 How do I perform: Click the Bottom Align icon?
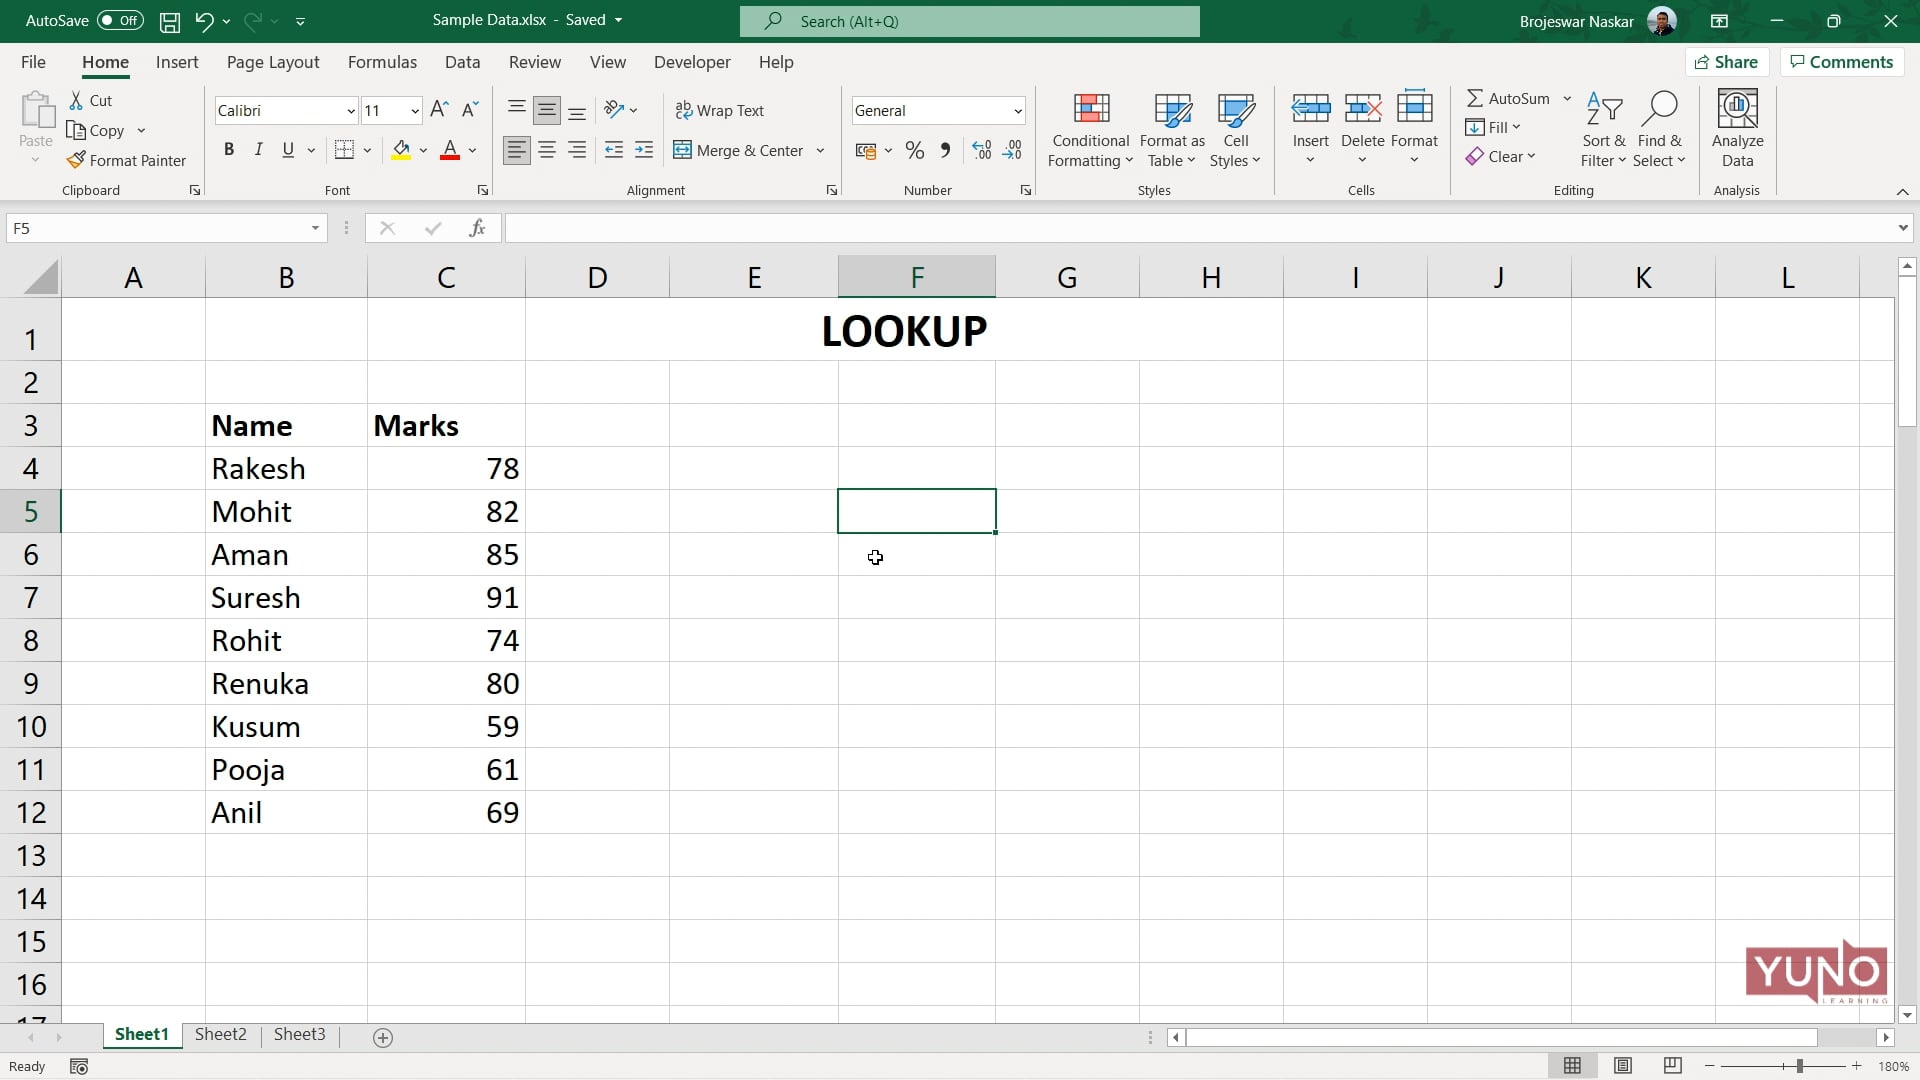(577, 110)
